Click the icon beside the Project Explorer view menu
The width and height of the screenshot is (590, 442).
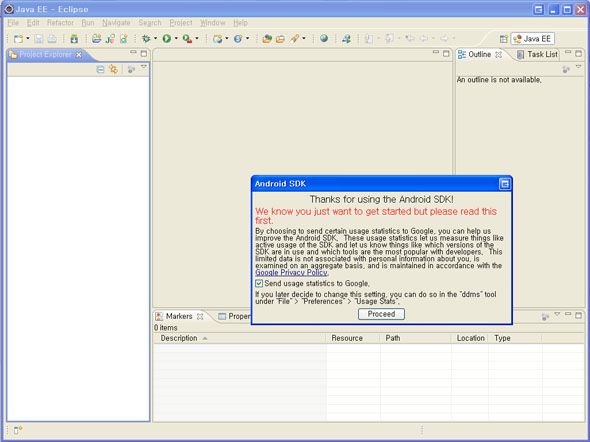pos(131,69)
